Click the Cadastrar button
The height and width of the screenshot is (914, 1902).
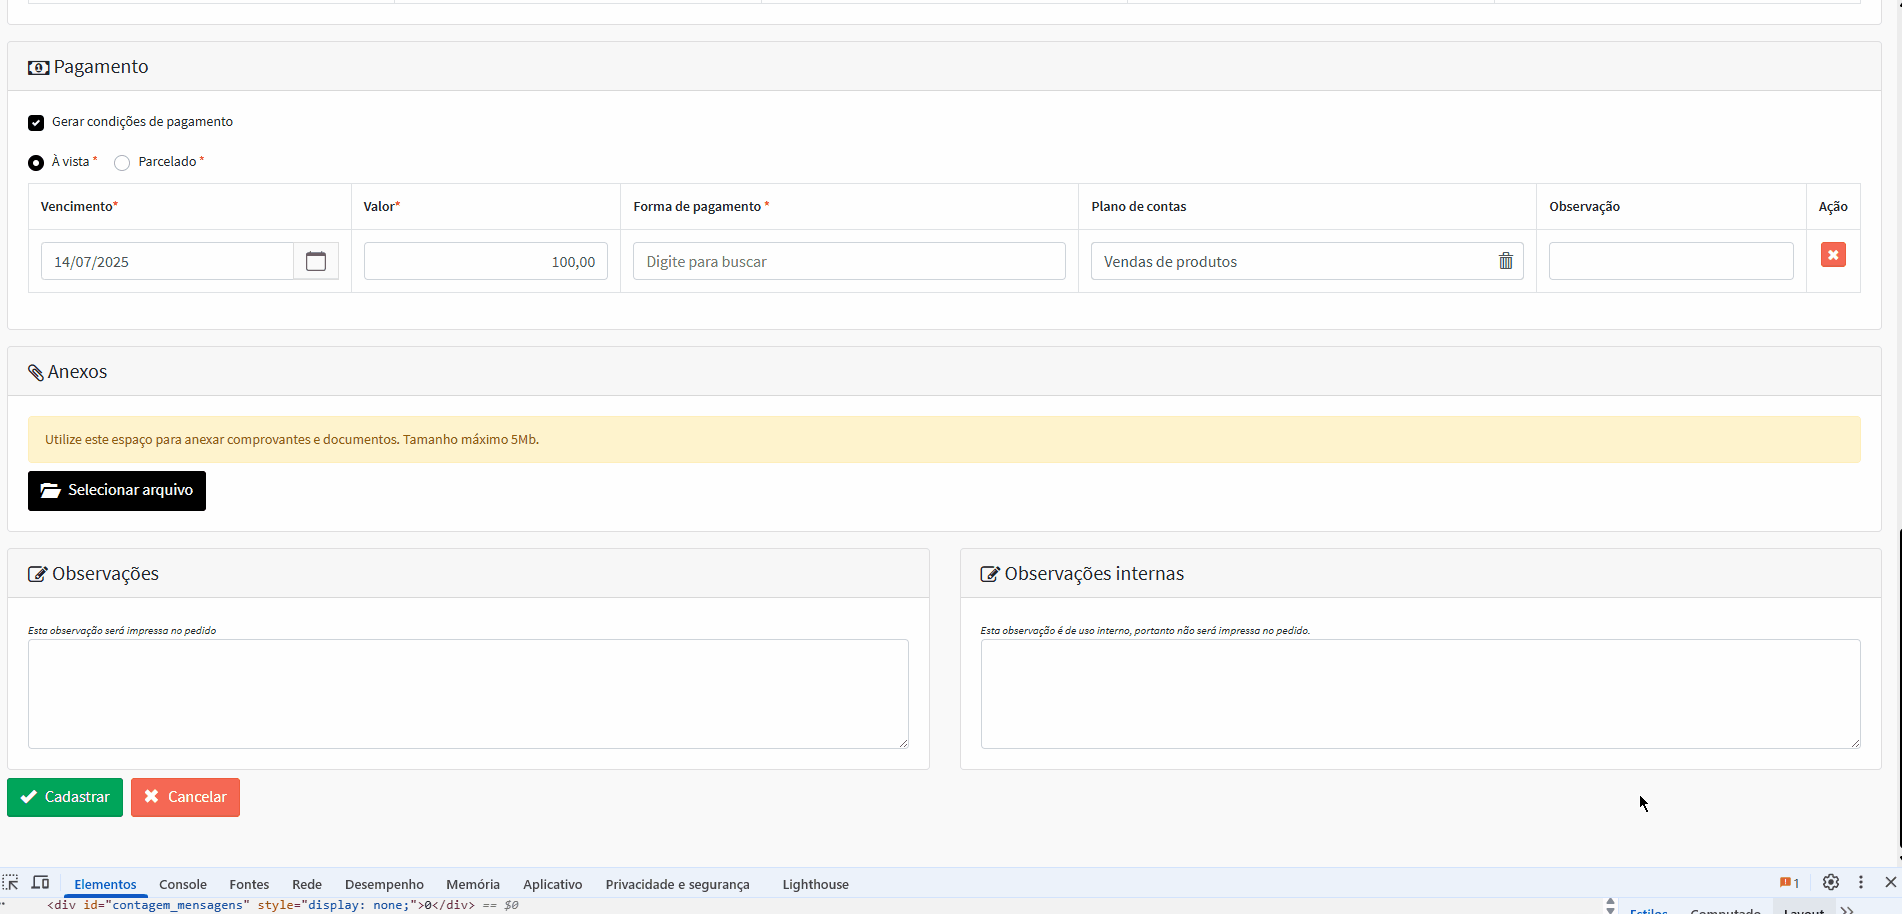click(65, 797)
